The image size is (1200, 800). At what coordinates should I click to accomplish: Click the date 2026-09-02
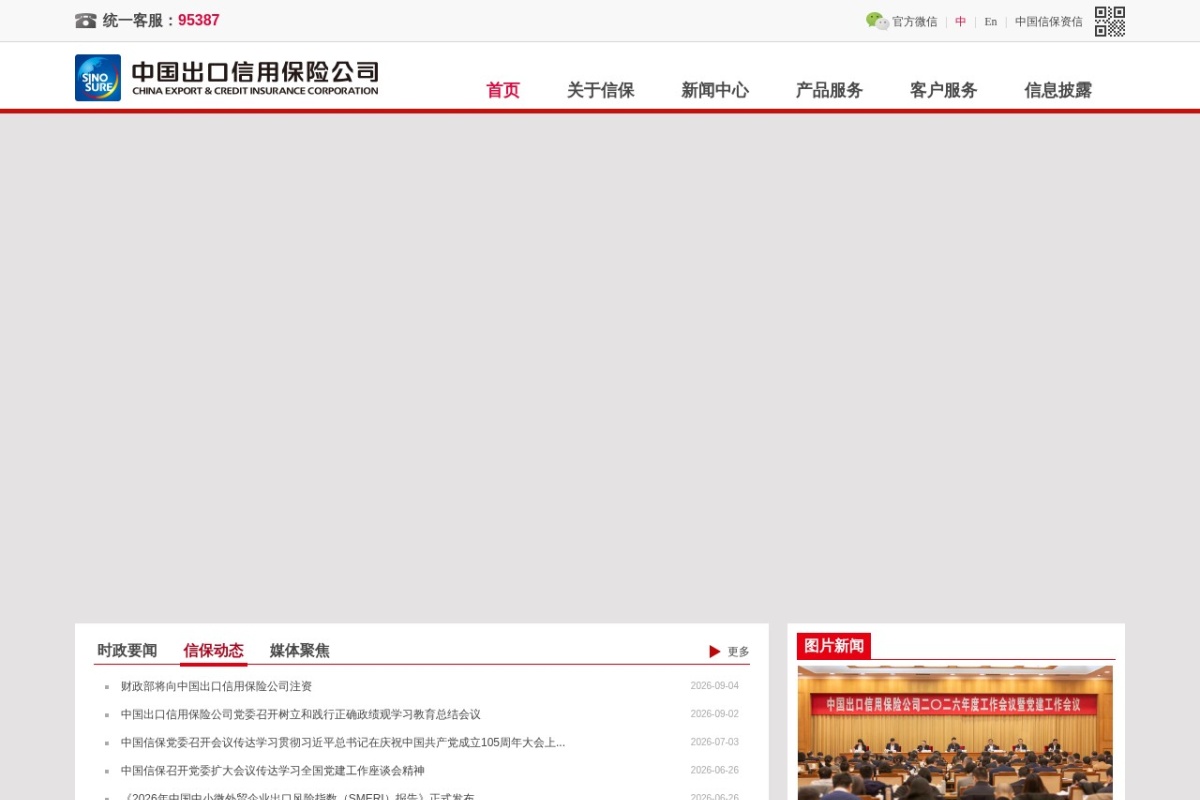pos(715,714)
